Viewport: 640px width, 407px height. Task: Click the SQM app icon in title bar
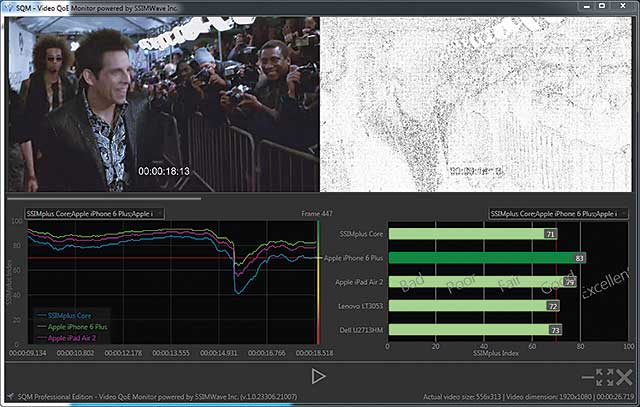8,8
